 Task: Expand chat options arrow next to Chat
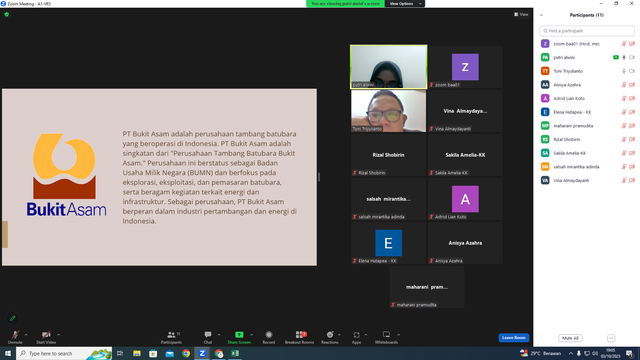click(x=219, y=335)
